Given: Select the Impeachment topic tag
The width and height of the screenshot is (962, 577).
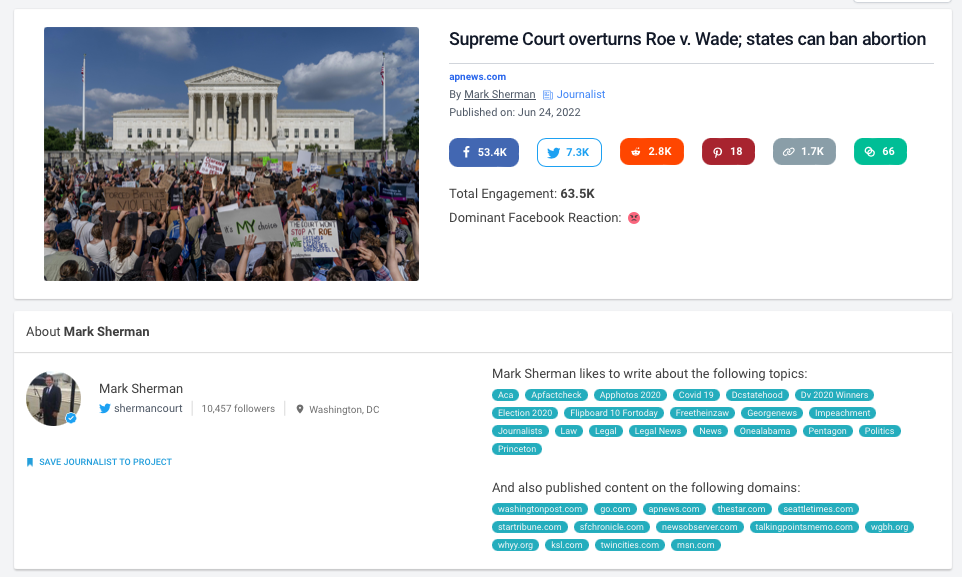Looking at the screenshot, I should [x=843, y=413].
